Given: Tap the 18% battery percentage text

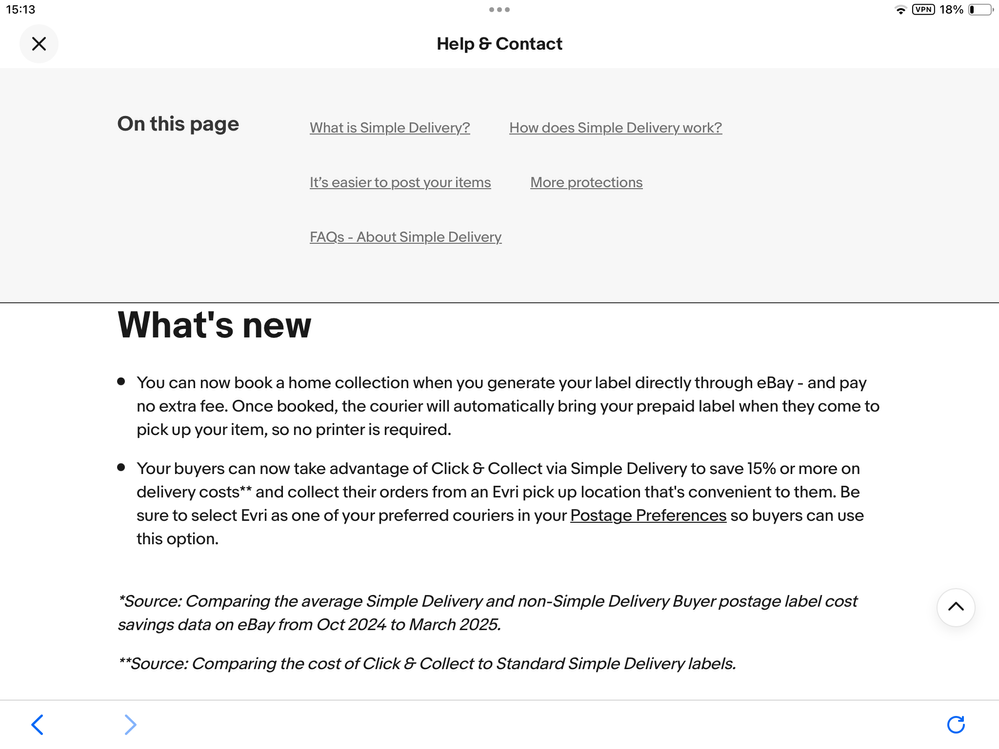Looking at the screenshot, I should click(x=951, y=10).
